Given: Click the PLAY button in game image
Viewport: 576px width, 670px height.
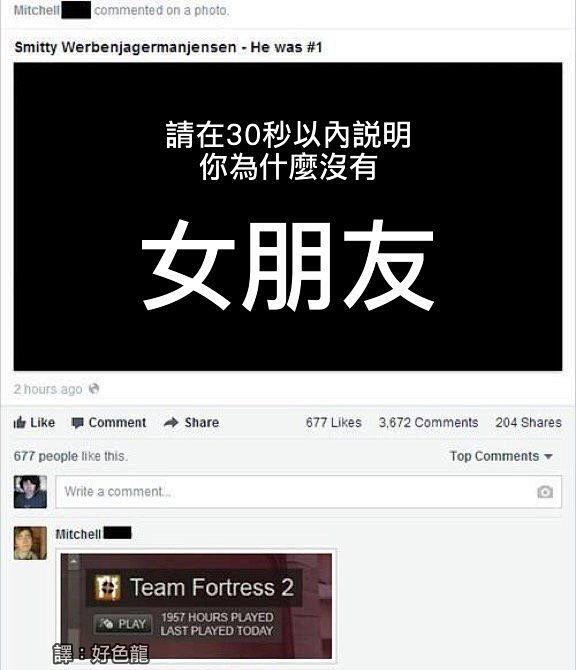Looking at the screenshot, I should click(x=123, y=624).
